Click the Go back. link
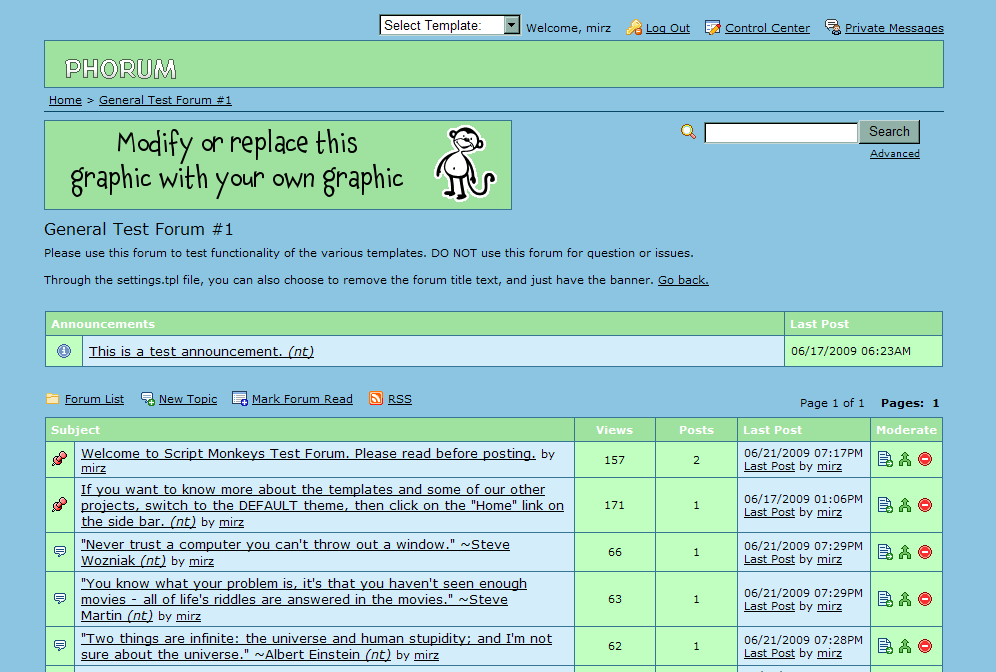The image size is (996, 672). pos(683,280)
